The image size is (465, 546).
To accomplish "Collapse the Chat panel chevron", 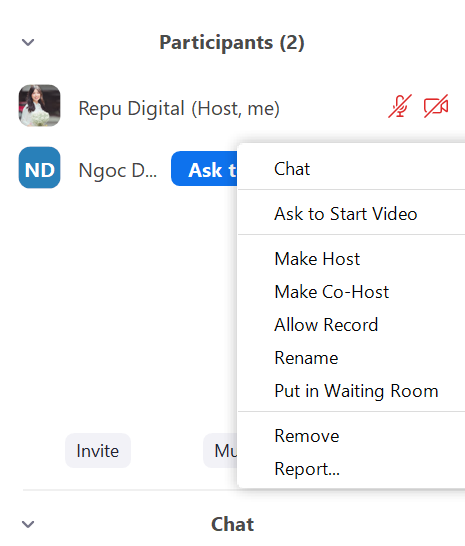I will tap(28, 524).
